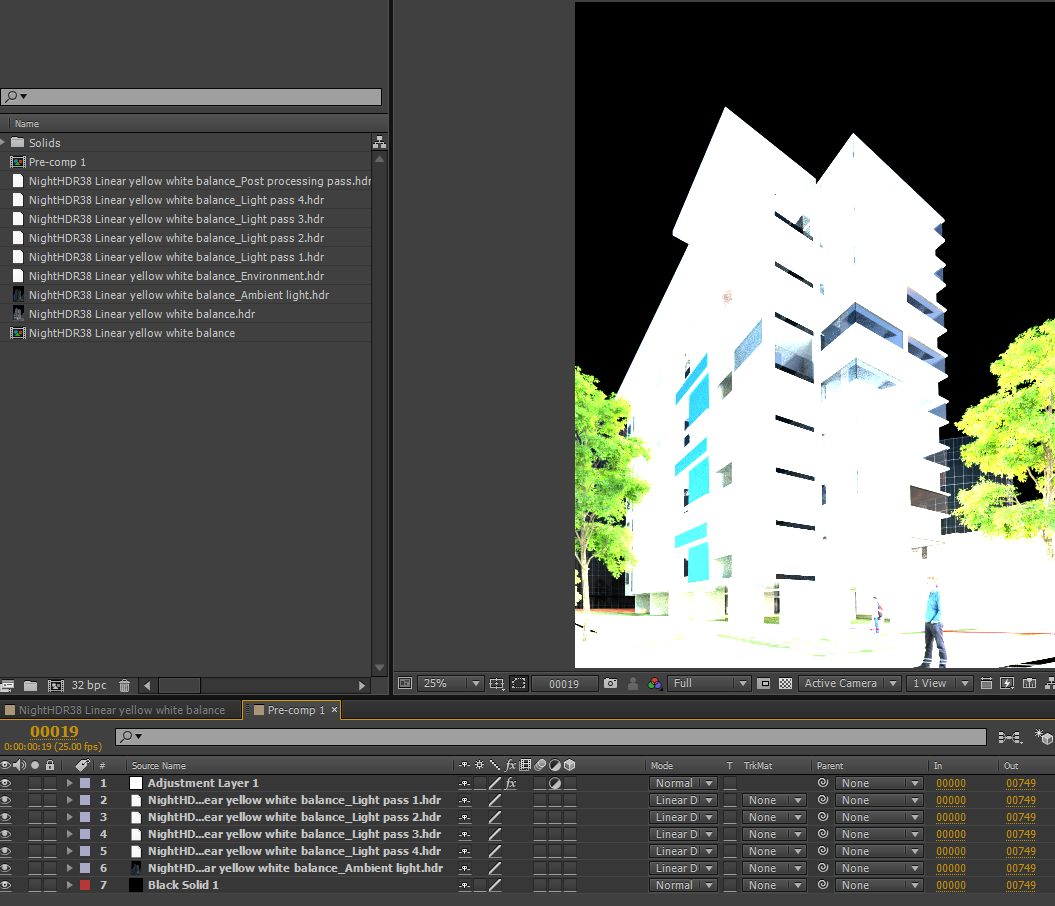Click the label color swatch of Adjustment Layer 1
This screenshot has height=906, width=1055.
pos(85,783)
